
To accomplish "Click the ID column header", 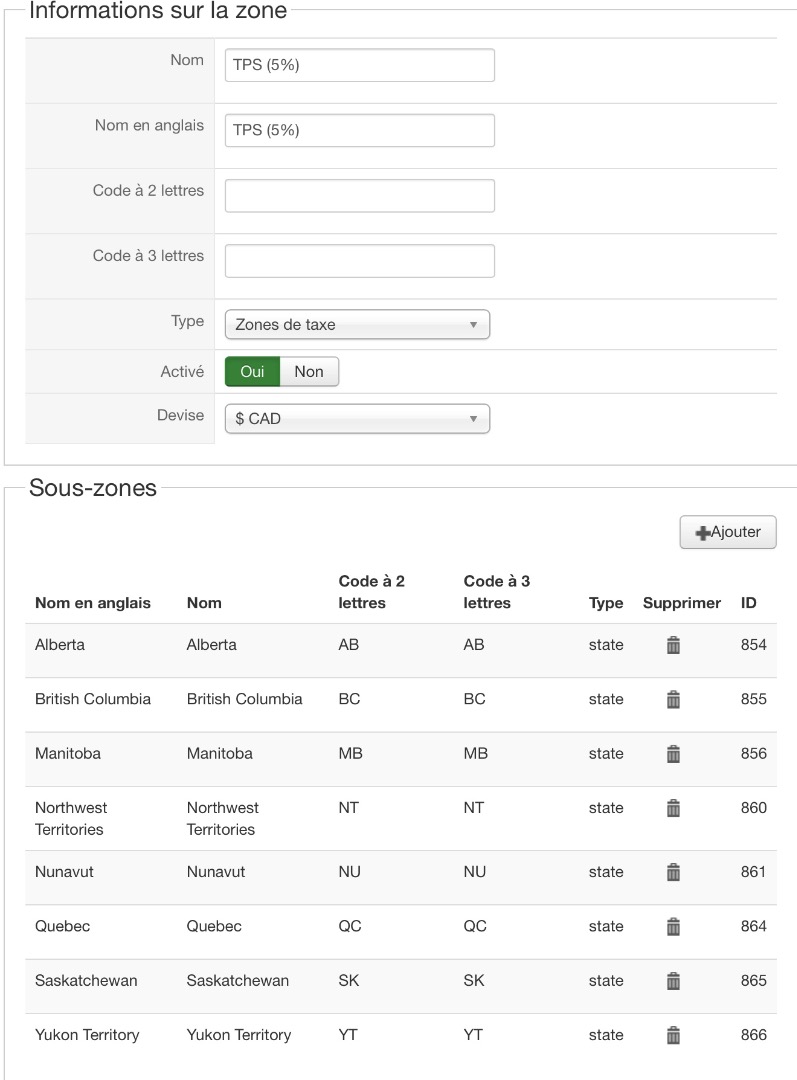I will [x=748, y=603].
